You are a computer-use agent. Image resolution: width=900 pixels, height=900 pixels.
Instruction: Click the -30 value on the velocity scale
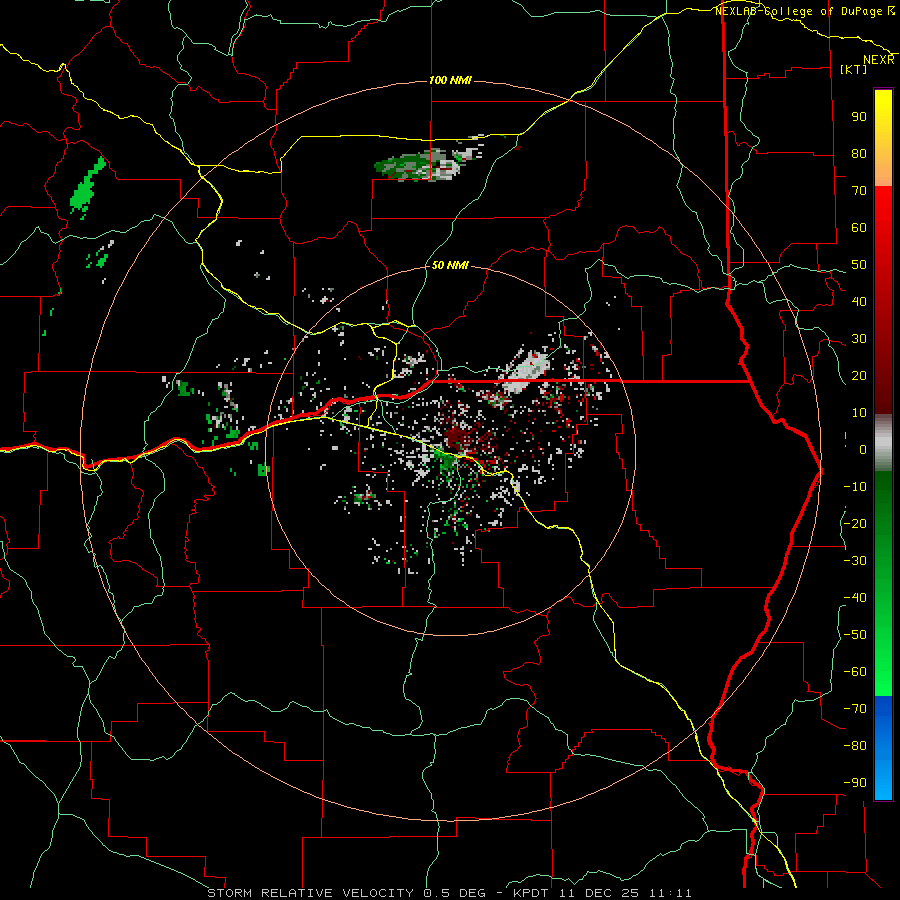(855, 561)
